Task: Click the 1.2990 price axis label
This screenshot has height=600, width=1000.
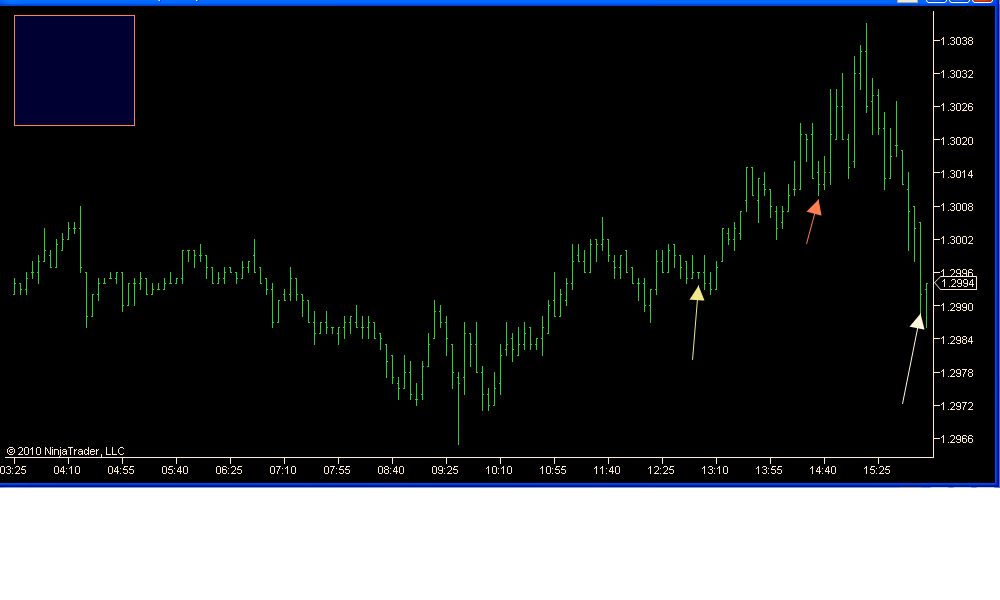Action: [x=957, y=307]
